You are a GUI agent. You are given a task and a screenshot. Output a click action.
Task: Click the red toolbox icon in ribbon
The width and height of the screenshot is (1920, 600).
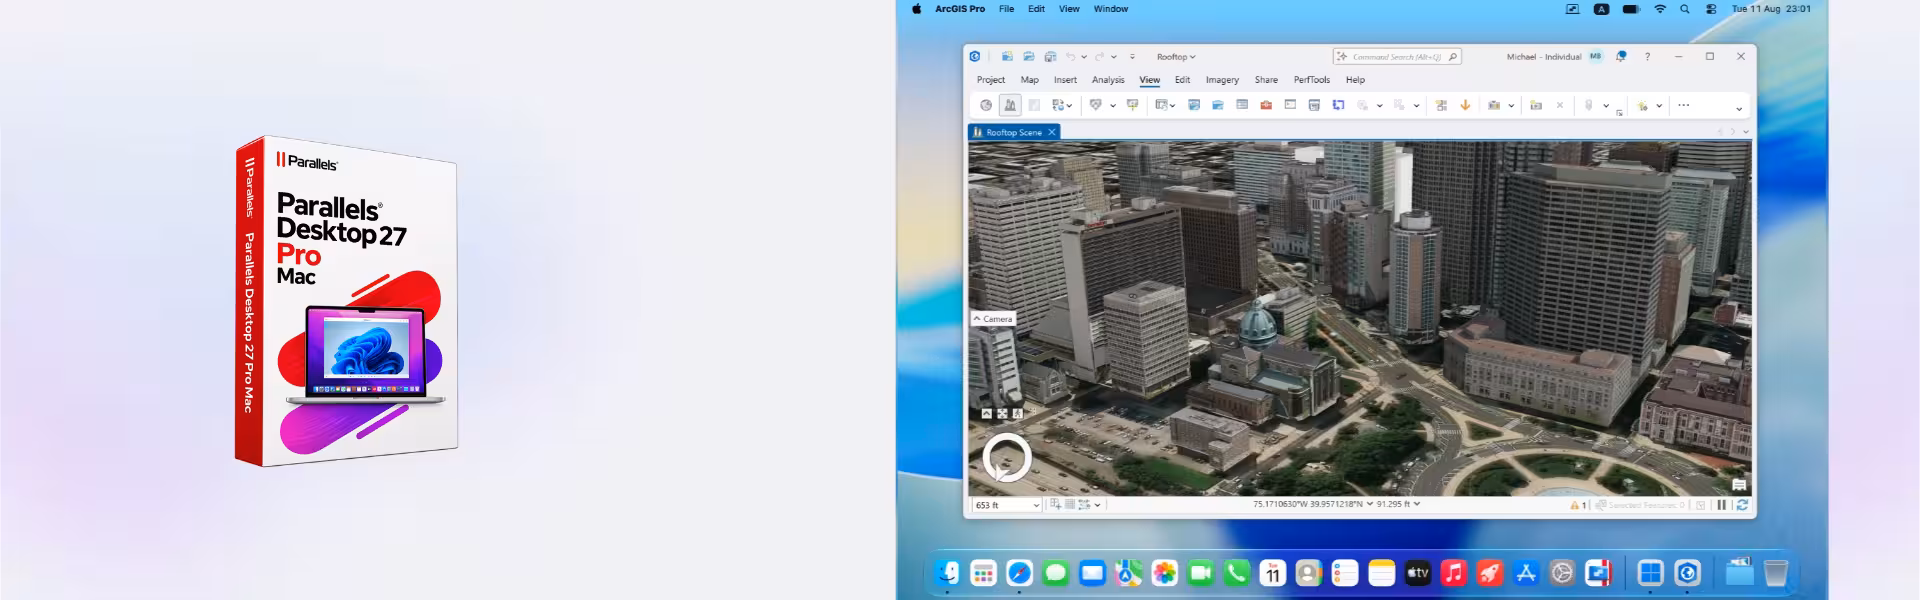point(1266,105)
